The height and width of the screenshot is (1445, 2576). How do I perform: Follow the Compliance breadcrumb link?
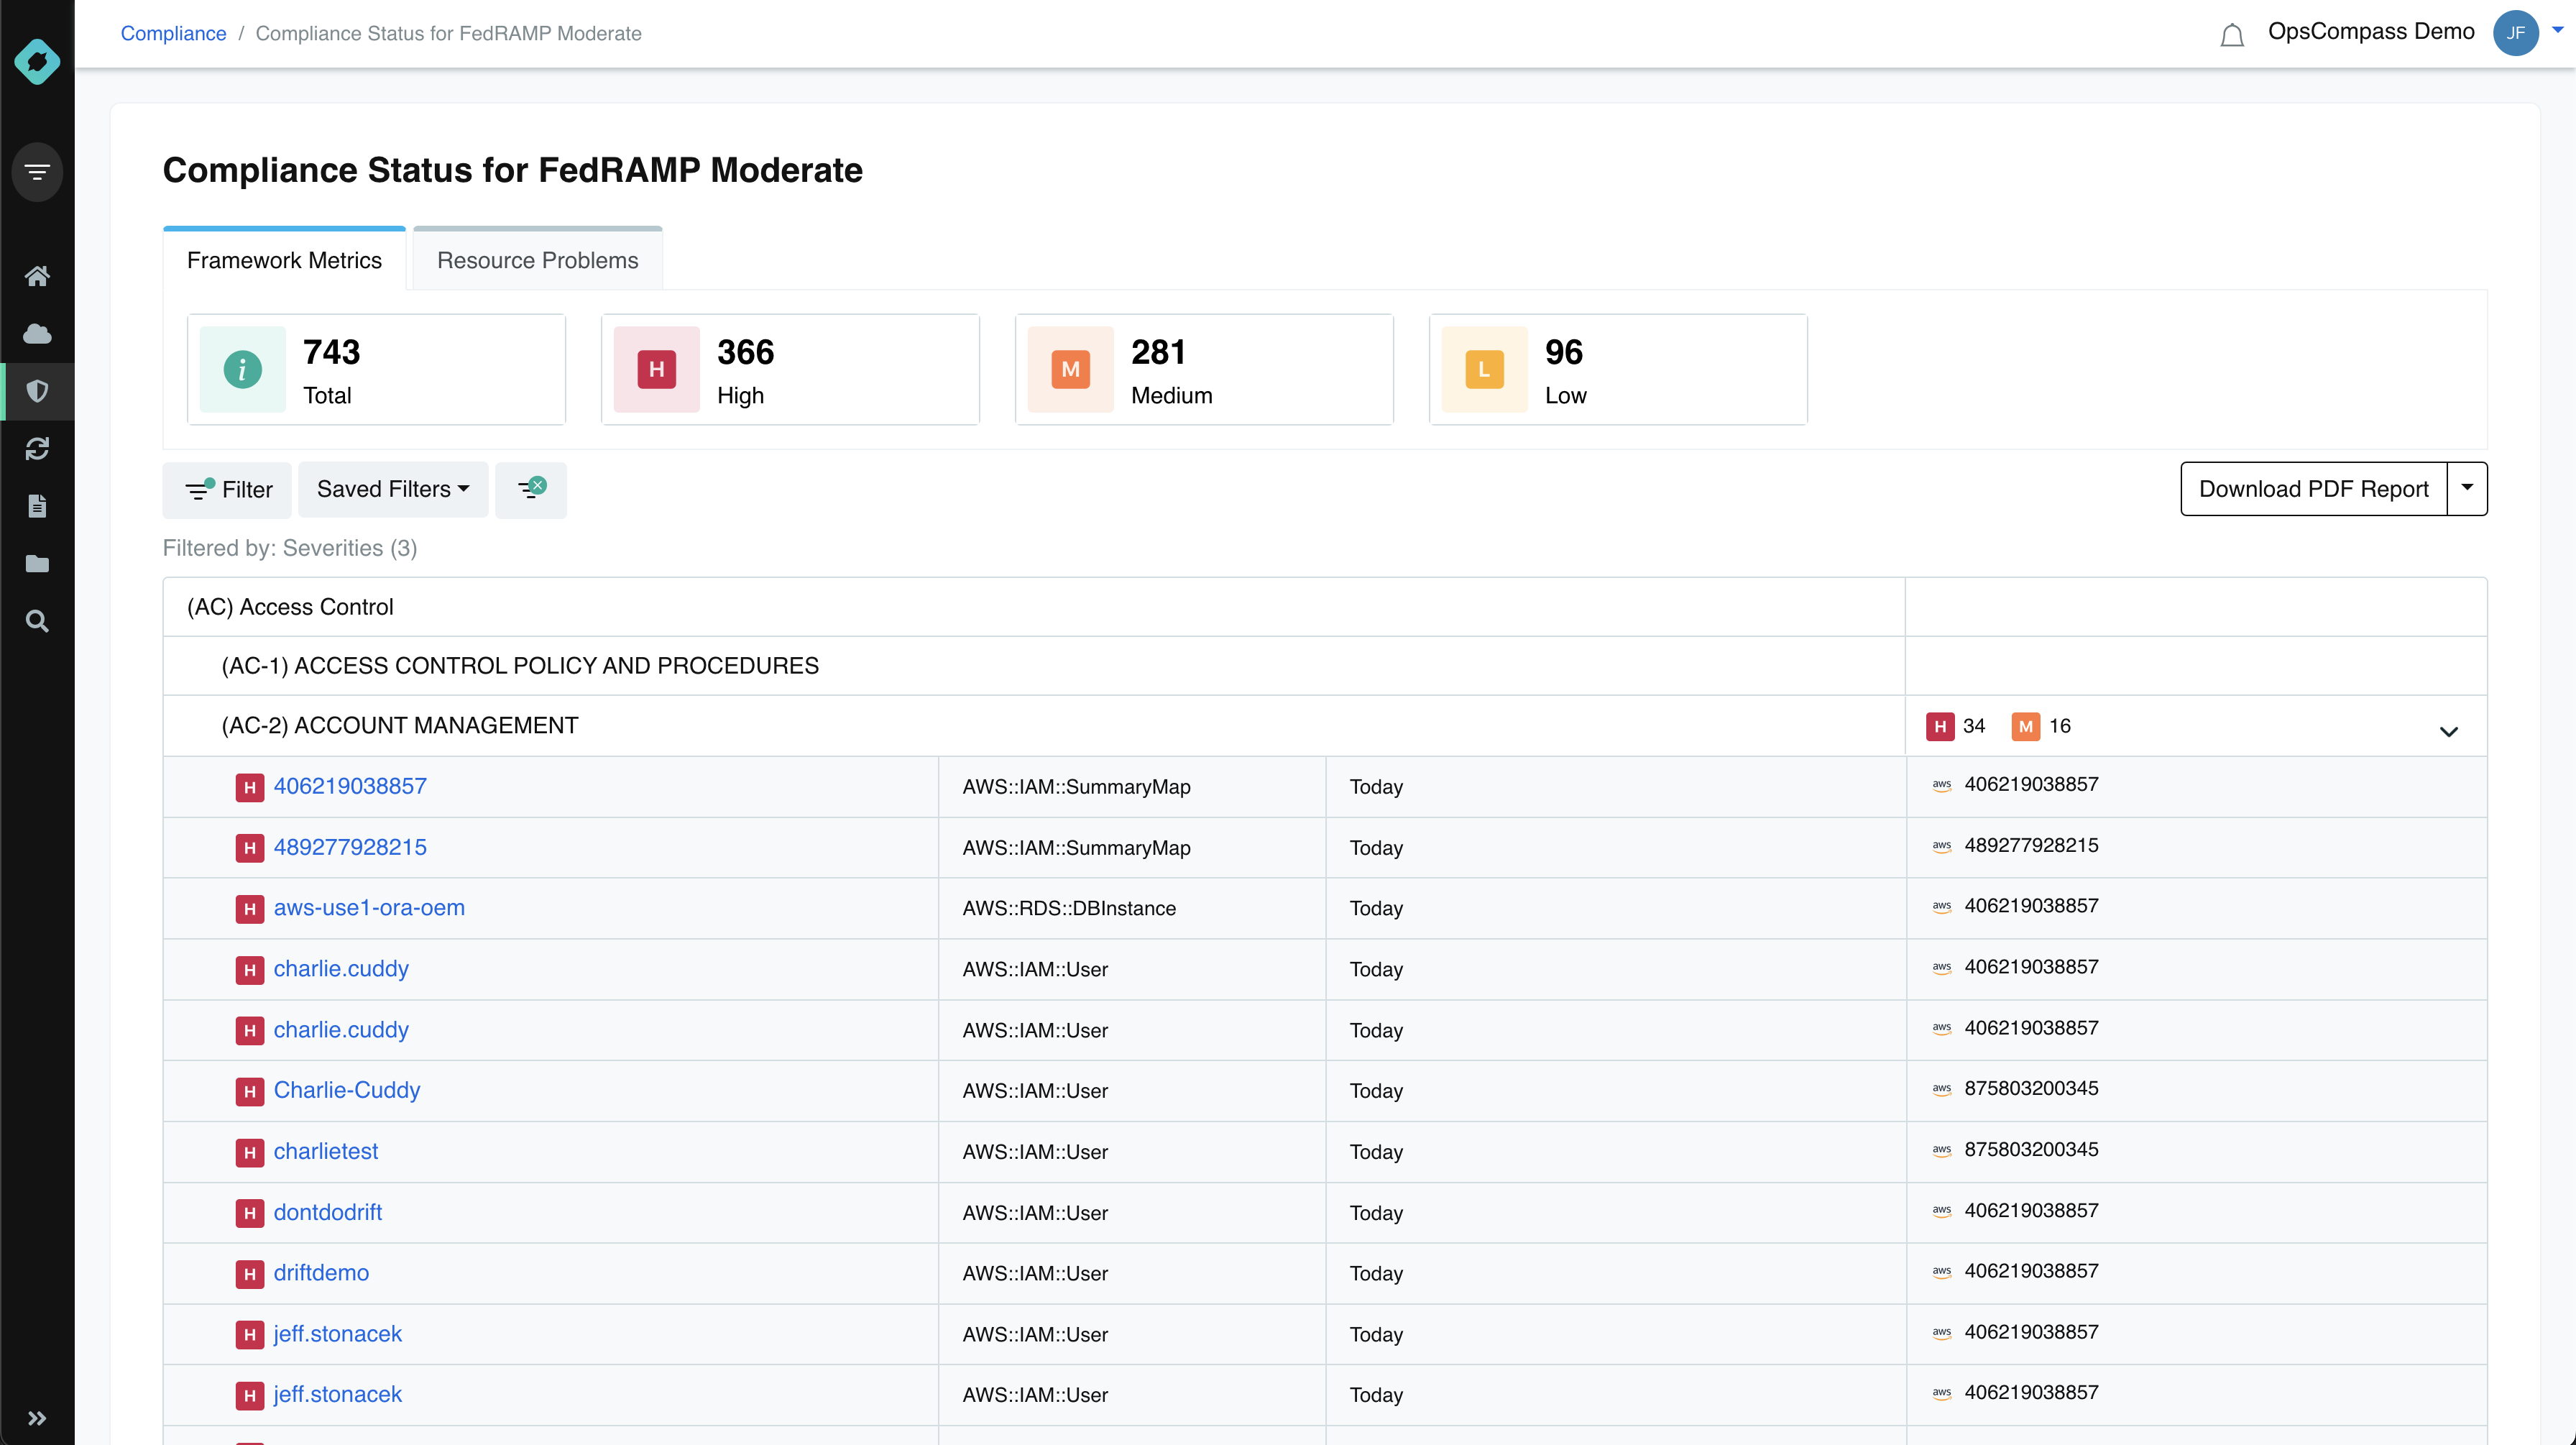tap(173, 33)
